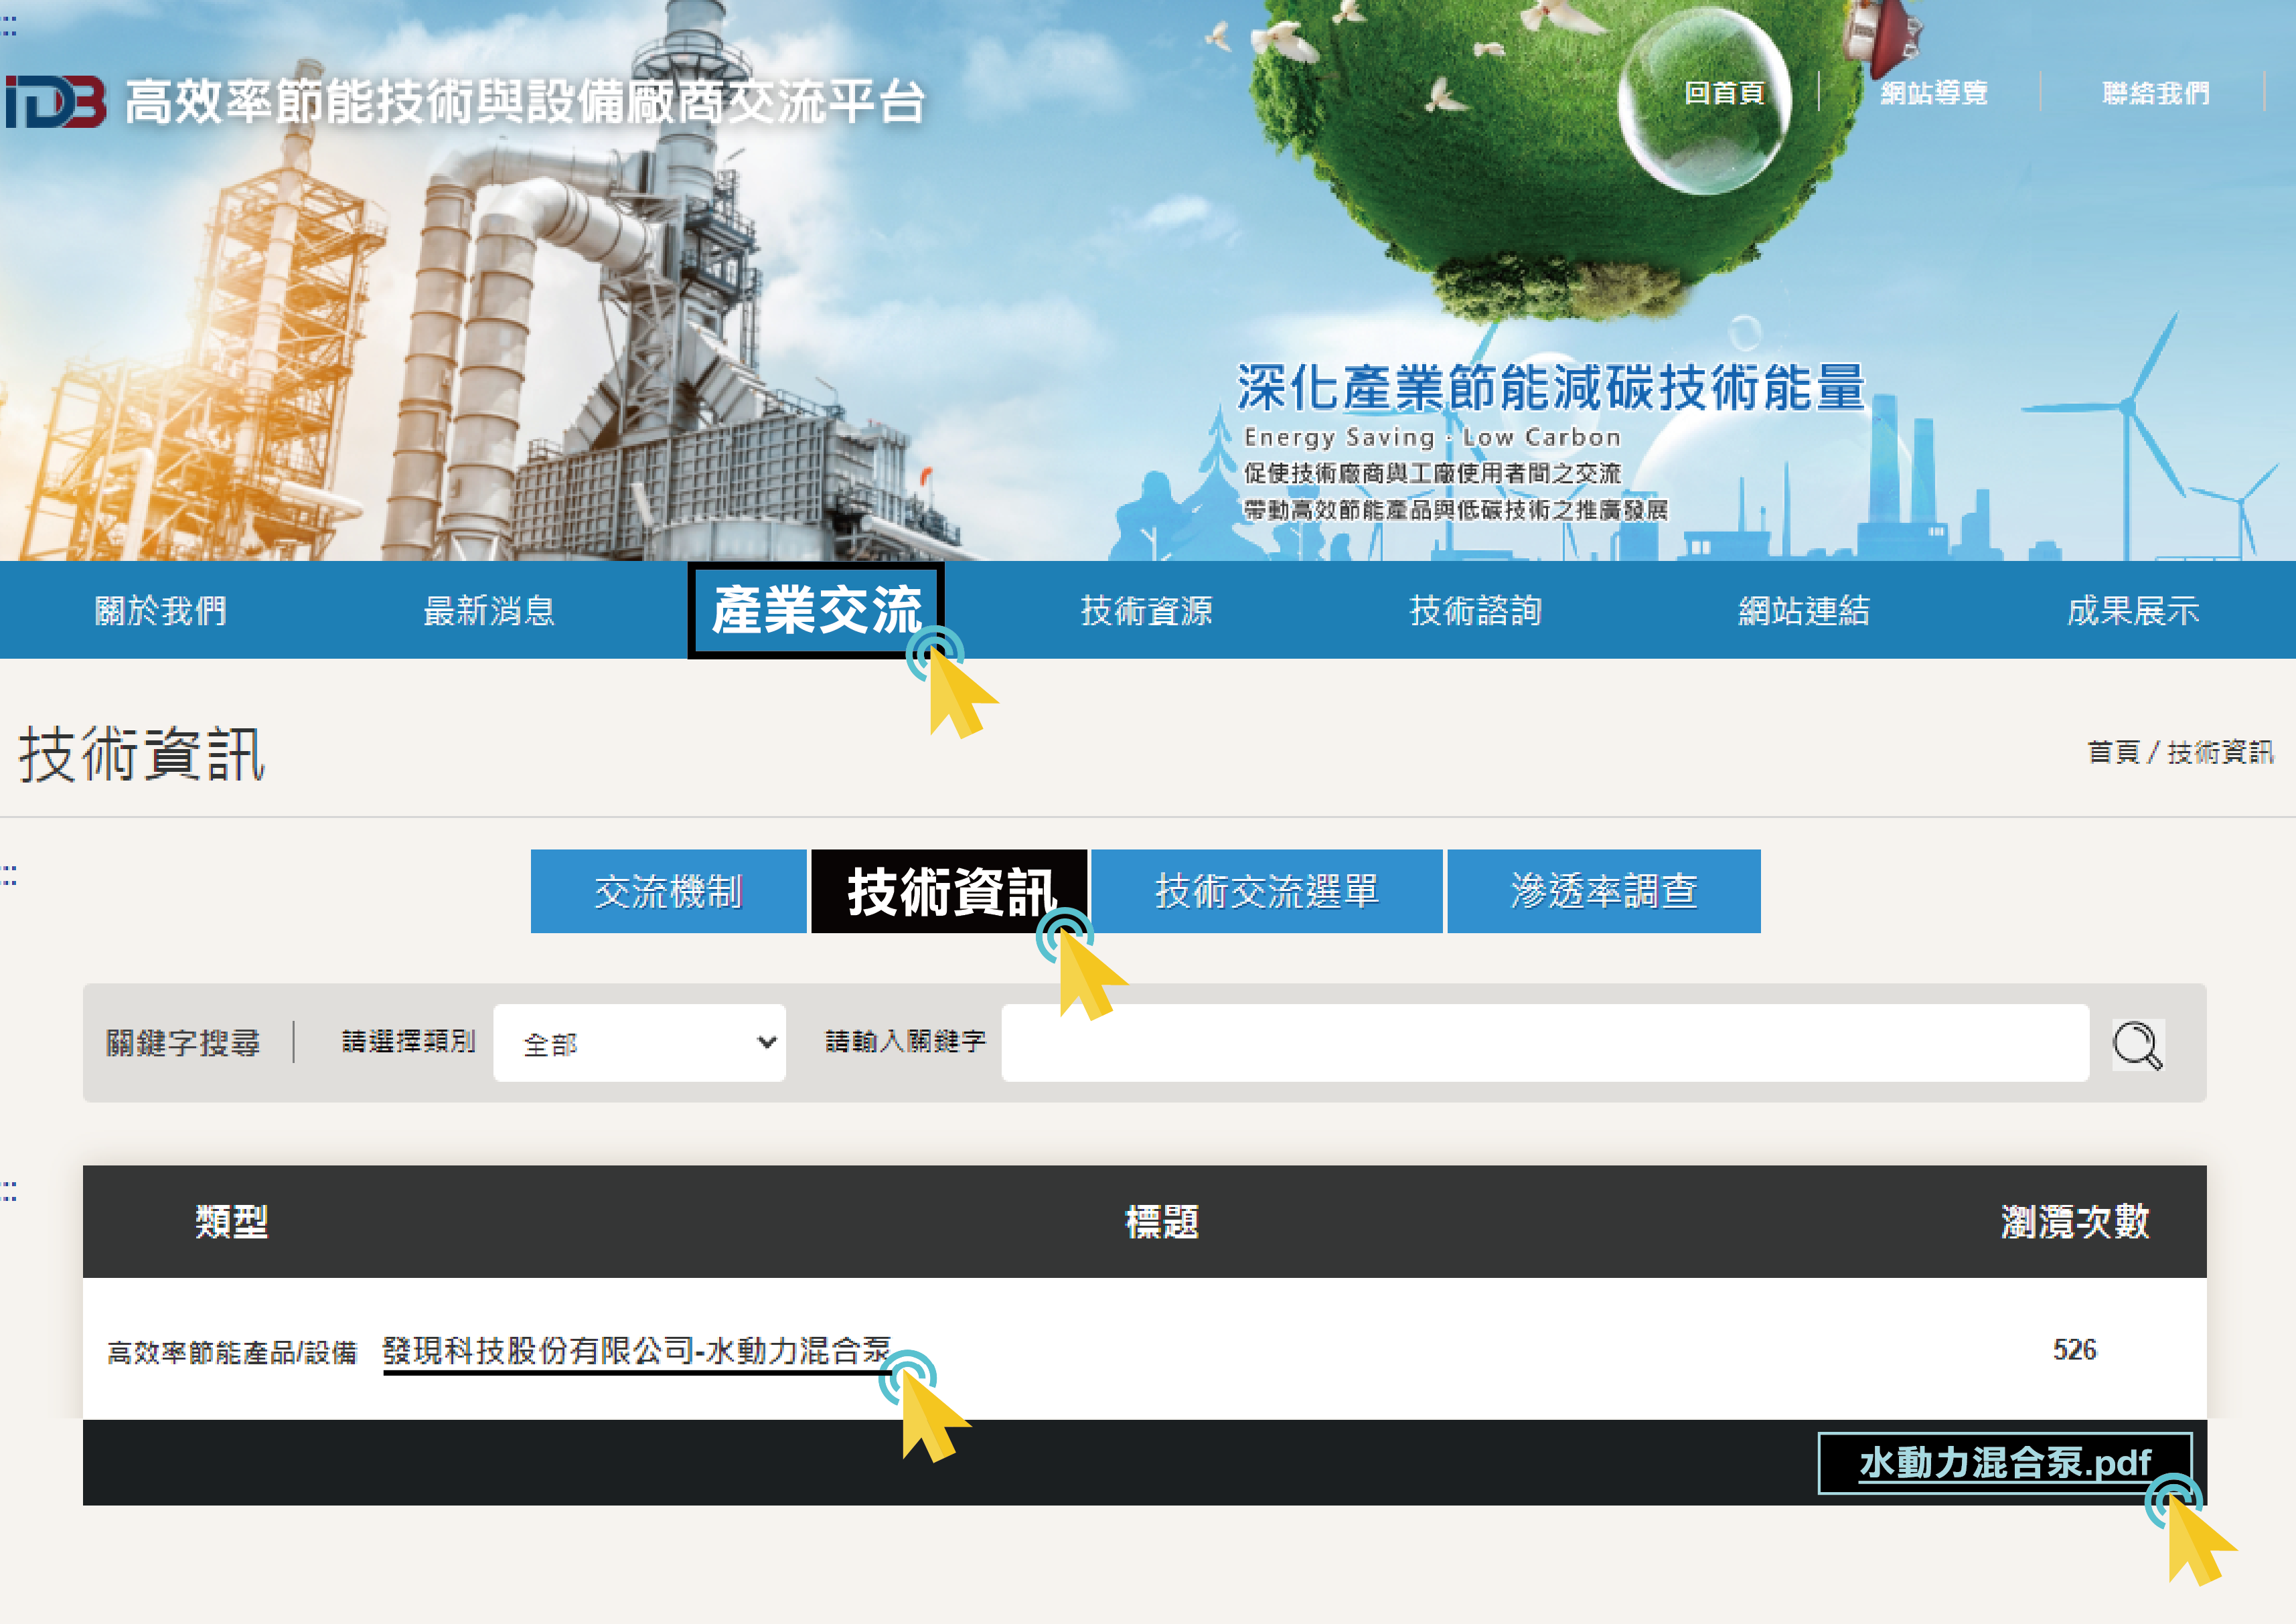Go to 技術資源 in the navigation
The width and height of the screenshot is (2296, 1624).
(x=1146, y=610)
